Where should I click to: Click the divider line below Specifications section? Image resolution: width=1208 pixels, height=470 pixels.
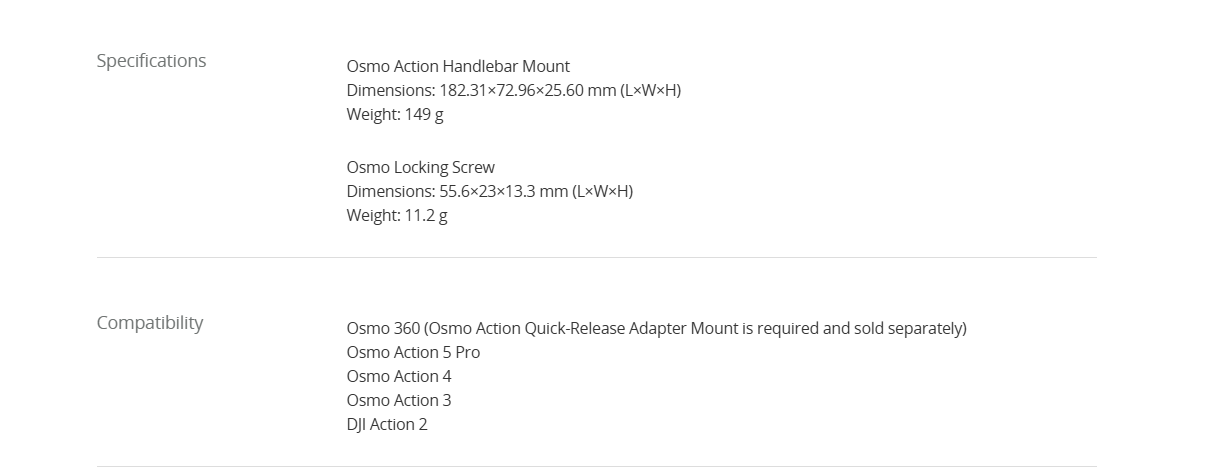coord(596,257)
